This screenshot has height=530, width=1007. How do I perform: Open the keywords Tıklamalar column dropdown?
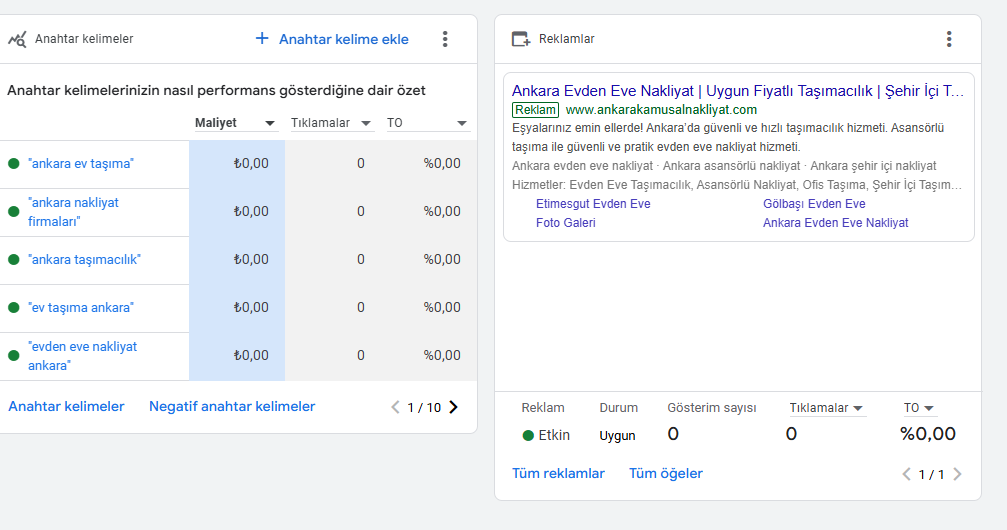tap(331, 123)
